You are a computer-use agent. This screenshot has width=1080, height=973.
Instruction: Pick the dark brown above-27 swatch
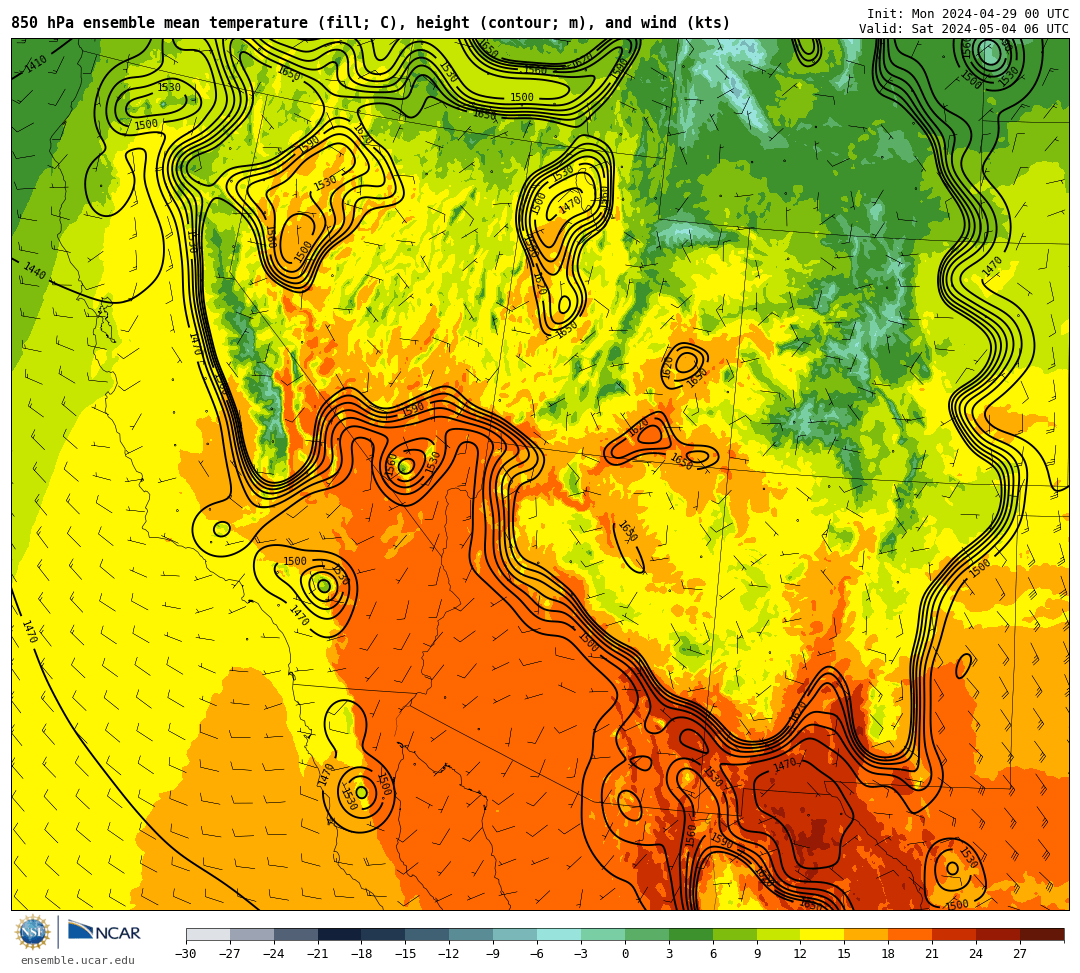[1042, 934]
